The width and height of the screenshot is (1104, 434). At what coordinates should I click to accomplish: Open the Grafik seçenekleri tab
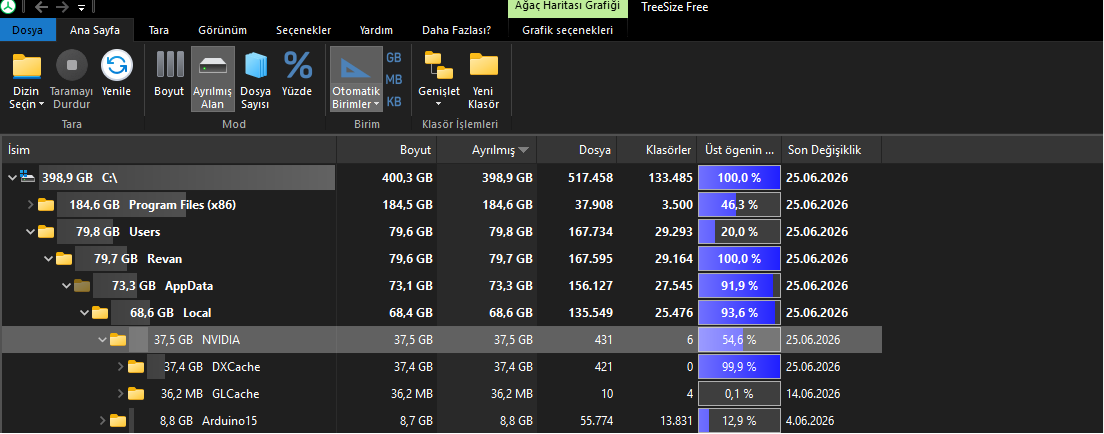[x=567, y=30]
